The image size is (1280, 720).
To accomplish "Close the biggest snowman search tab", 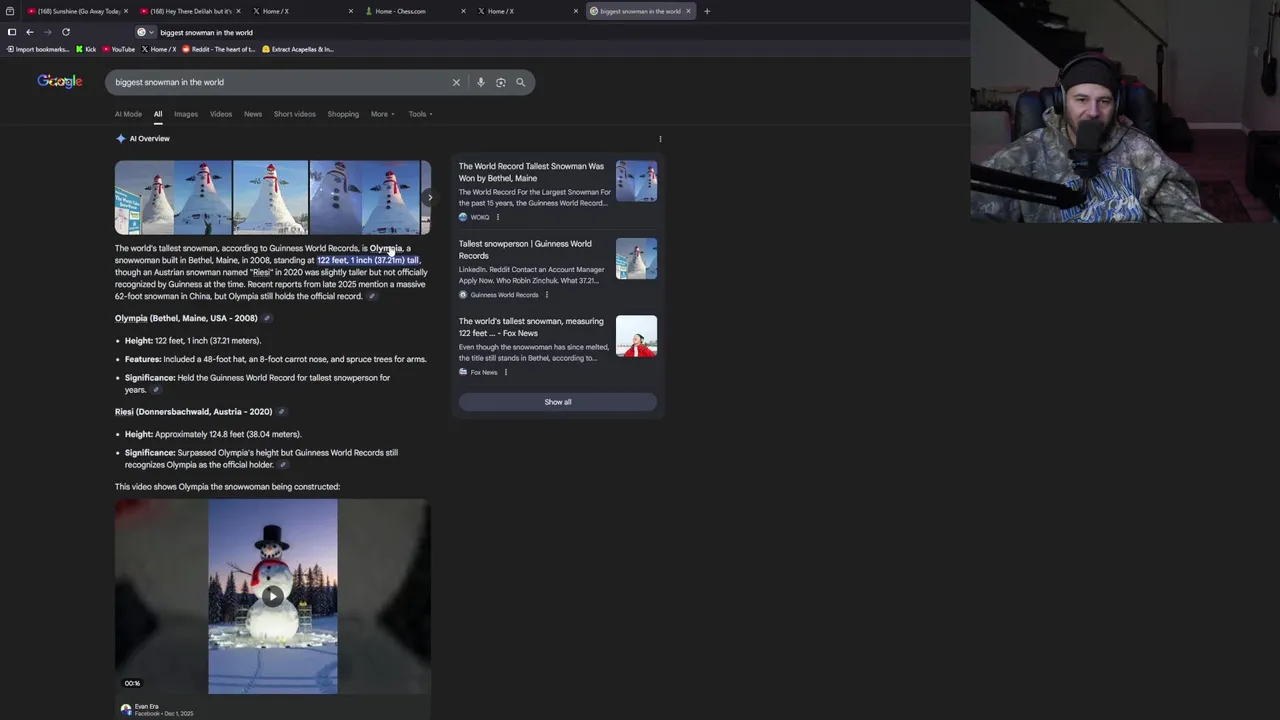I will tap(688, 11).
